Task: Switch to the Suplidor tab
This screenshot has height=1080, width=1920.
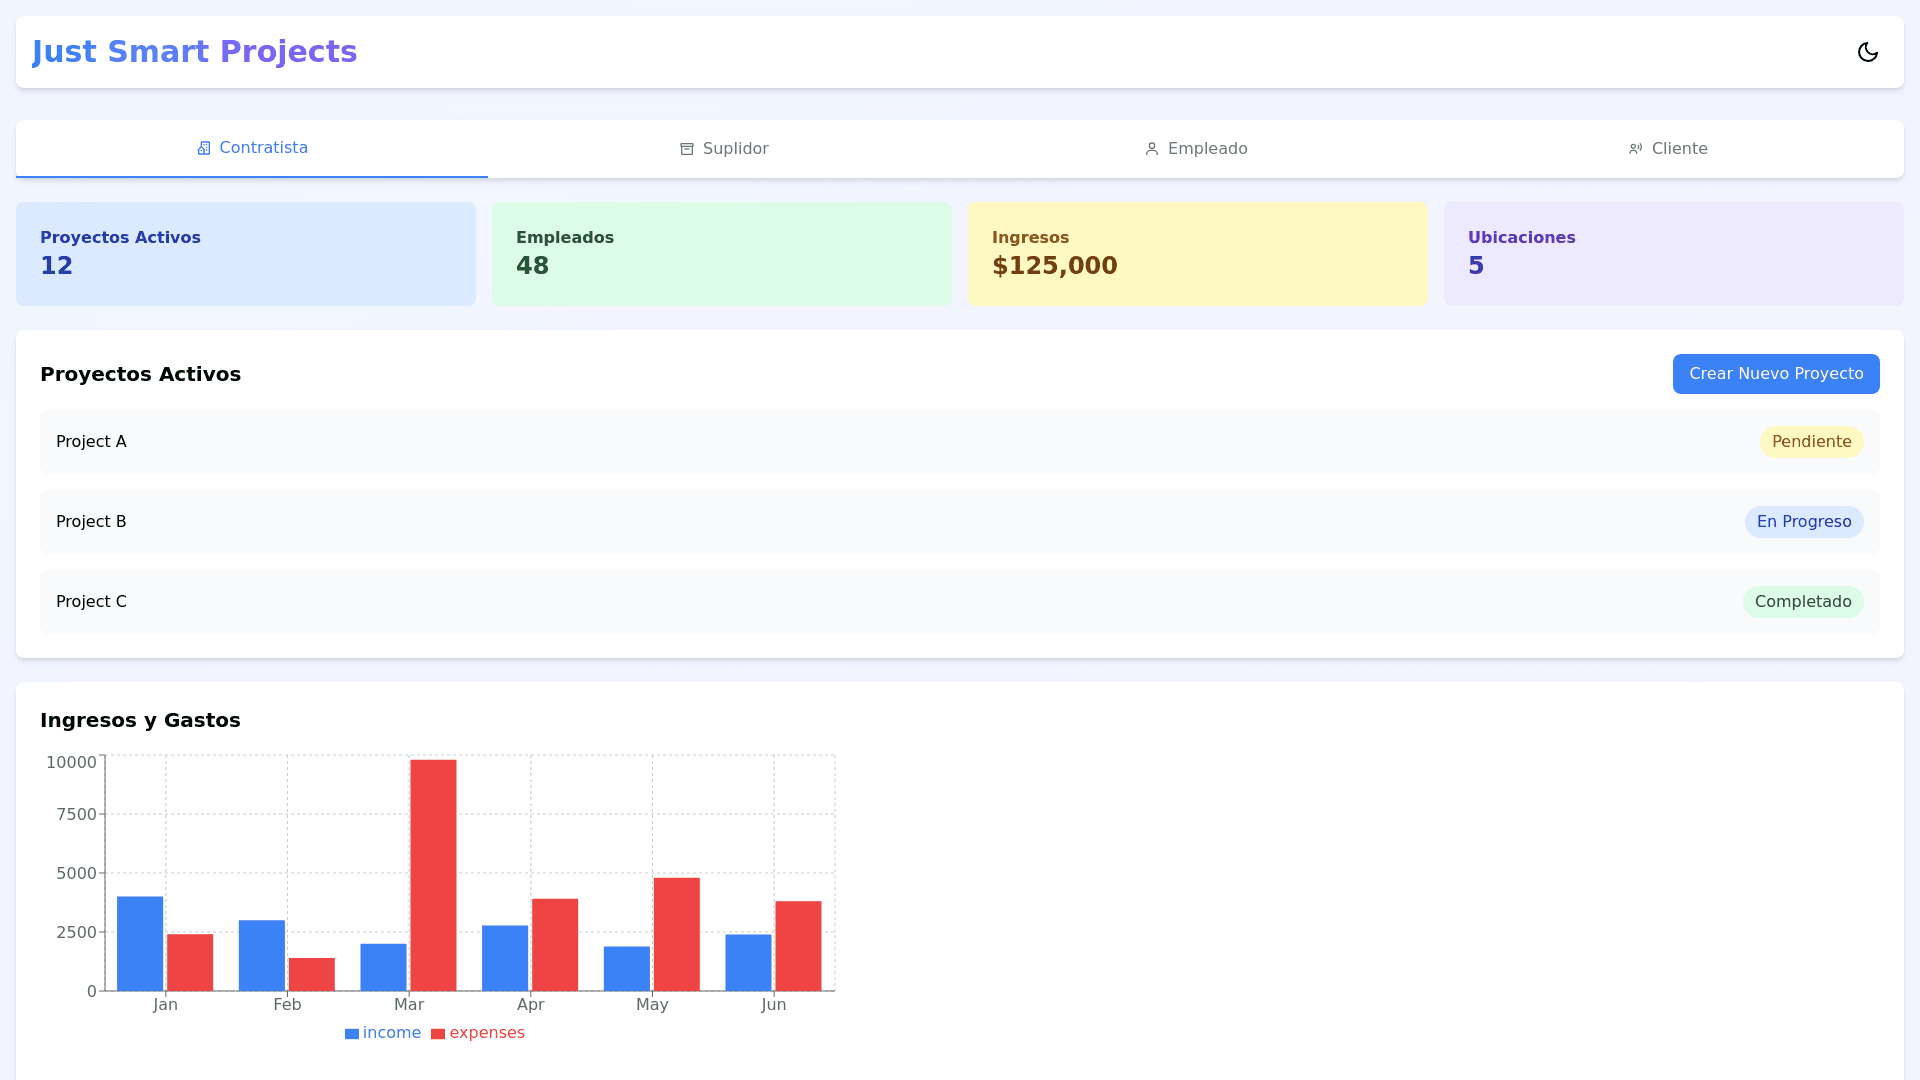Action: tap(735, 149)
